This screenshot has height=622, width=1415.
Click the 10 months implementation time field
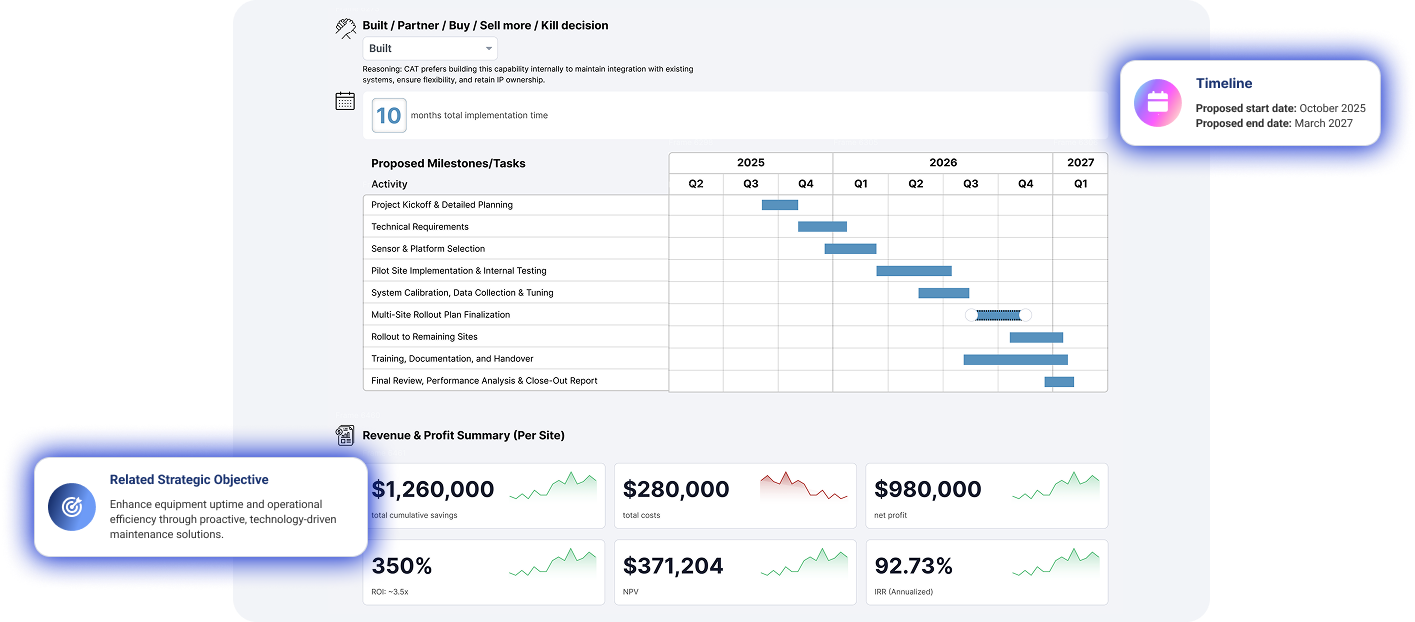tap(388, 115)
